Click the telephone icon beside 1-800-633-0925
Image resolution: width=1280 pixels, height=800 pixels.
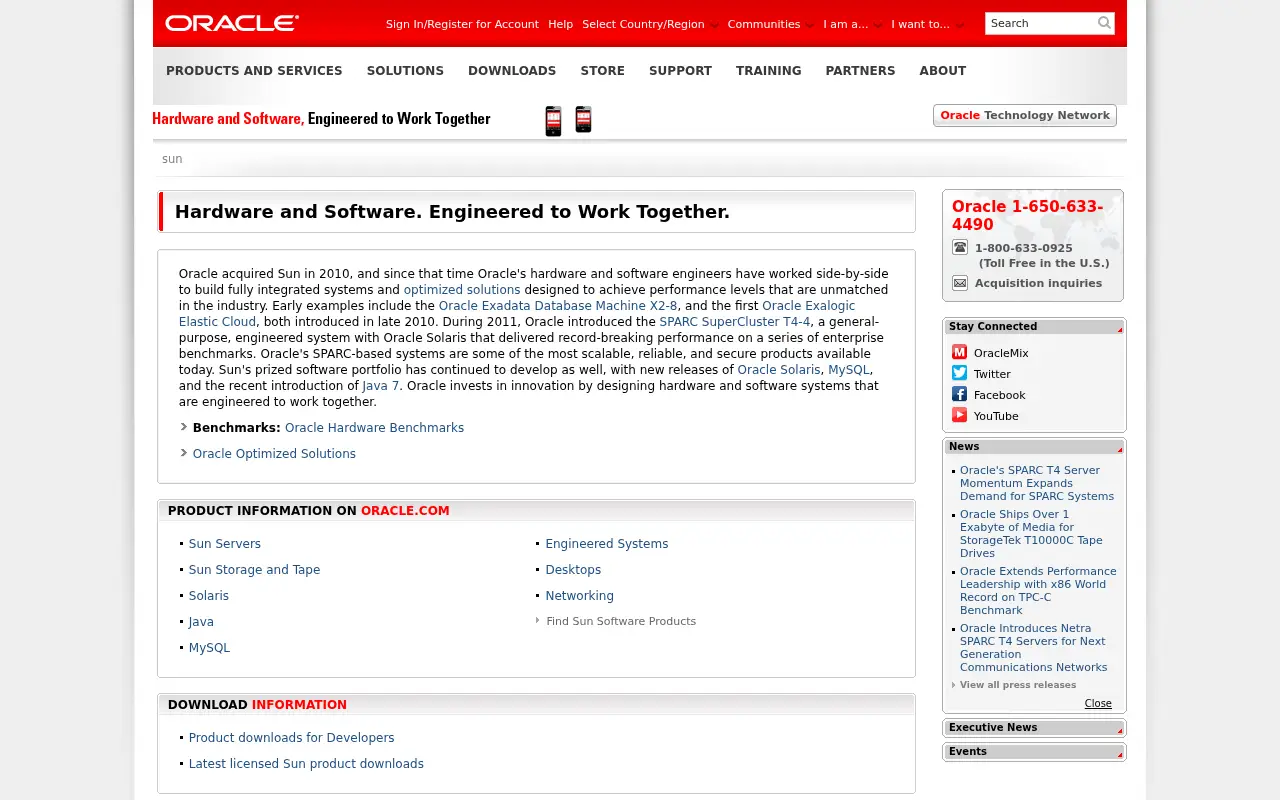click(x=960, y=247)
